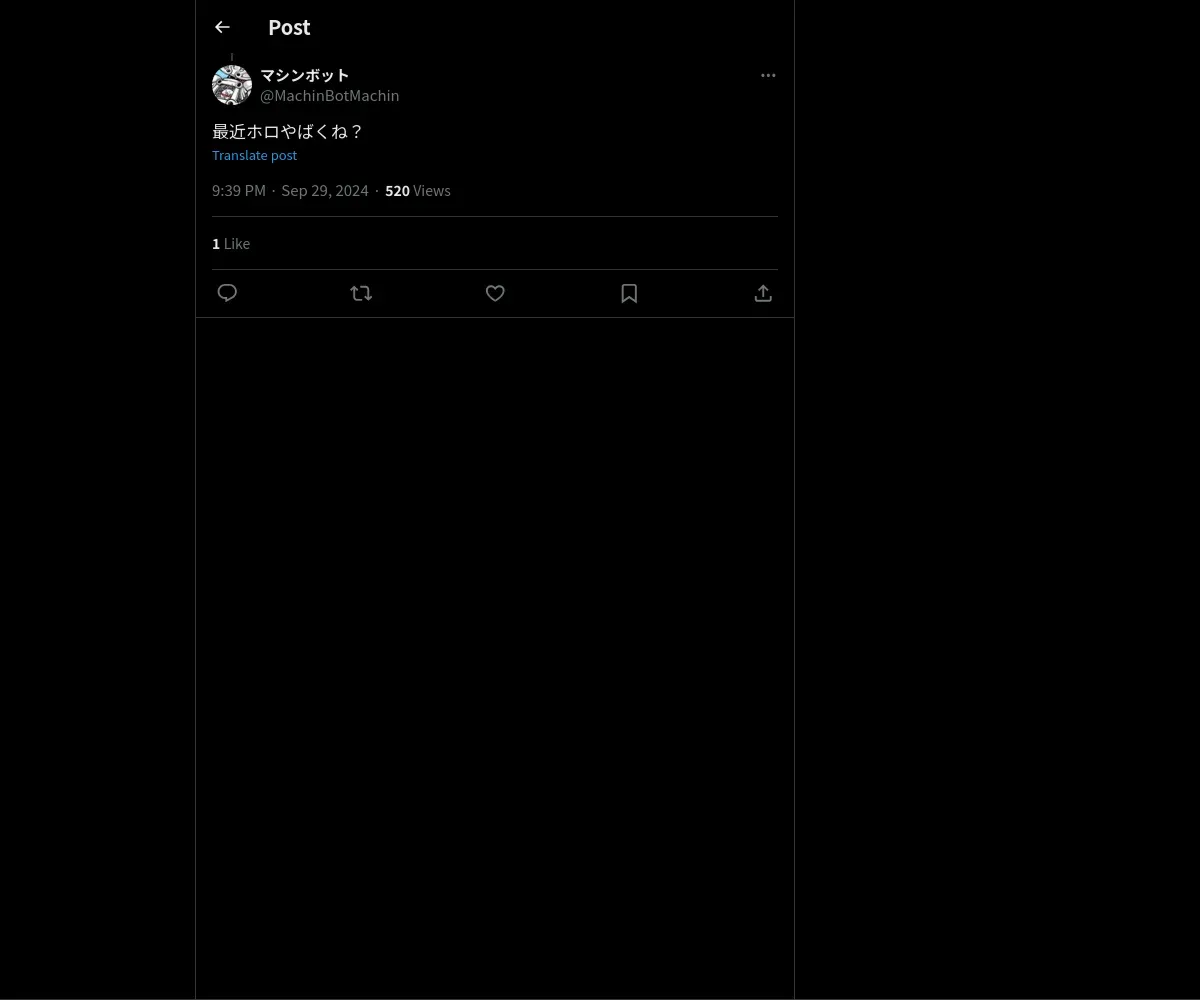Image resolution: width=1200 pixels, height=1000 pixels.
Task: Open the three-dot more options menu
Action: coord(768,75)
